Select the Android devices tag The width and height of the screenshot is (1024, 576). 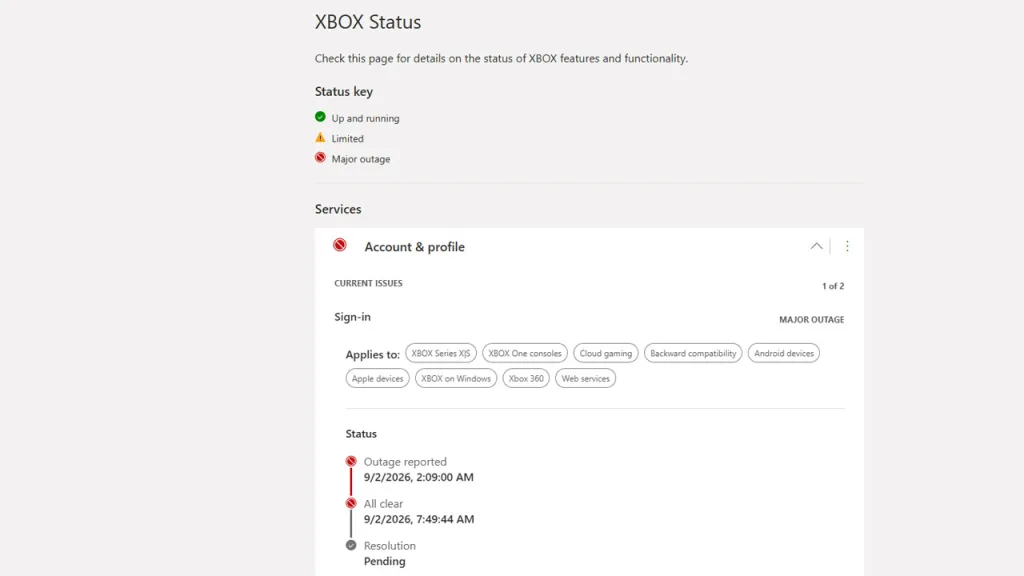point(784,353)
